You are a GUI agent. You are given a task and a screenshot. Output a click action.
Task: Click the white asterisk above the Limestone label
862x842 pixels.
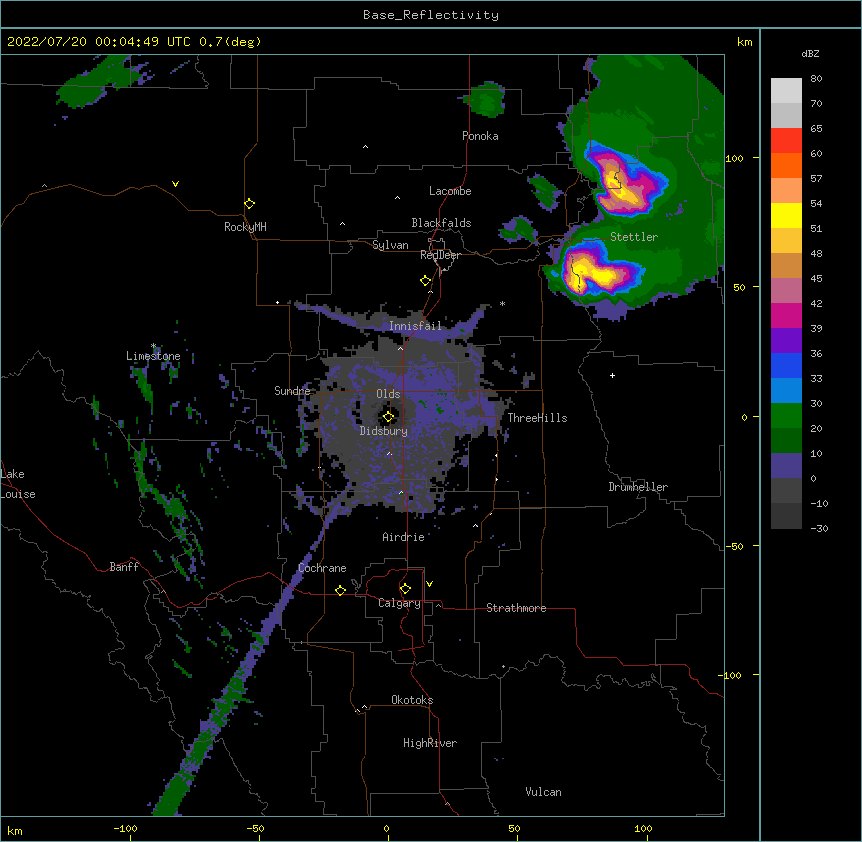[x=154, y=346]
